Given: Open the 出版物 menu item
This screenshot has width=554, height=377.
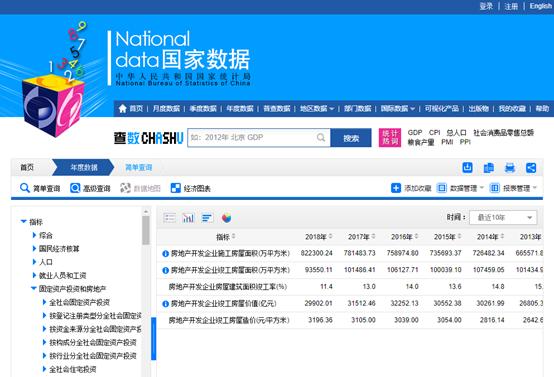Looking at the screenshot, I should [479, 108].
